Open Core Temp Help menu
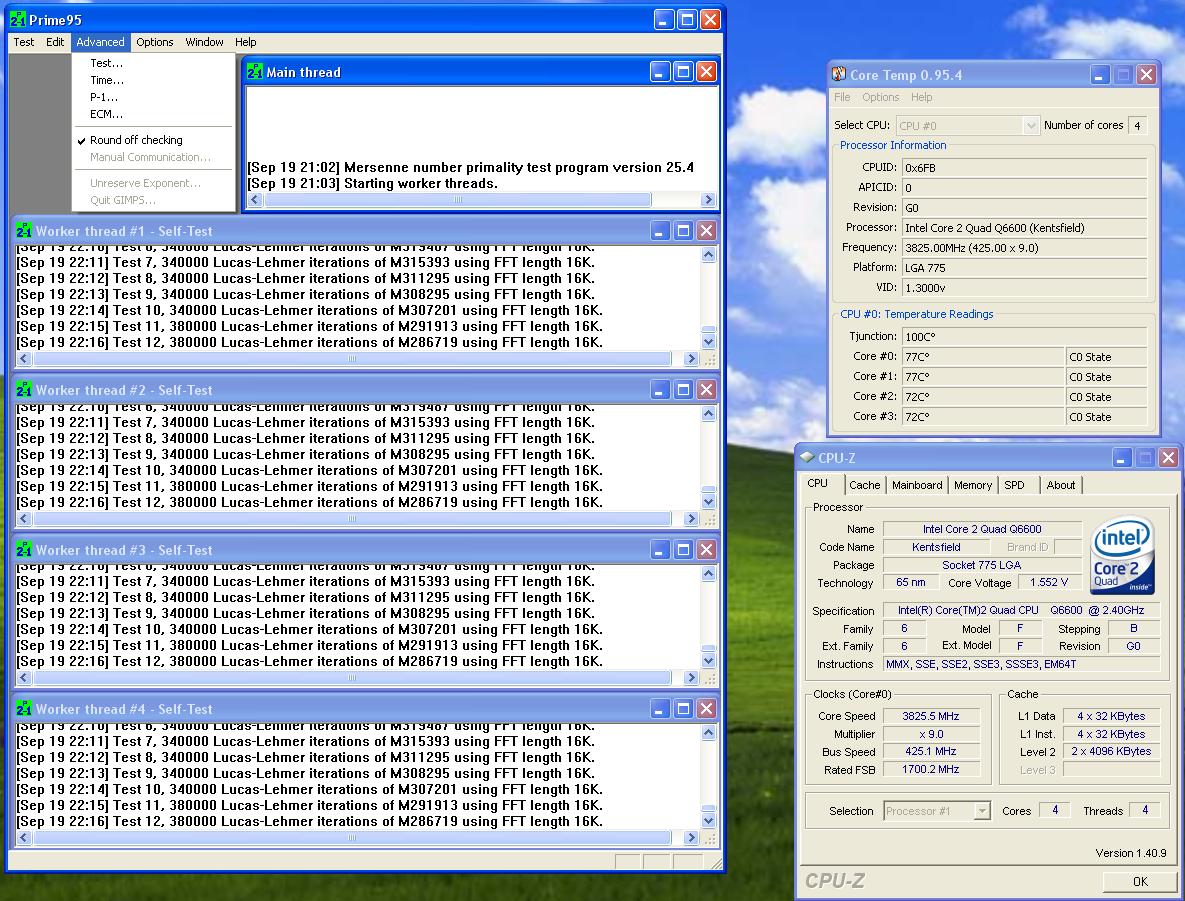 921,97
